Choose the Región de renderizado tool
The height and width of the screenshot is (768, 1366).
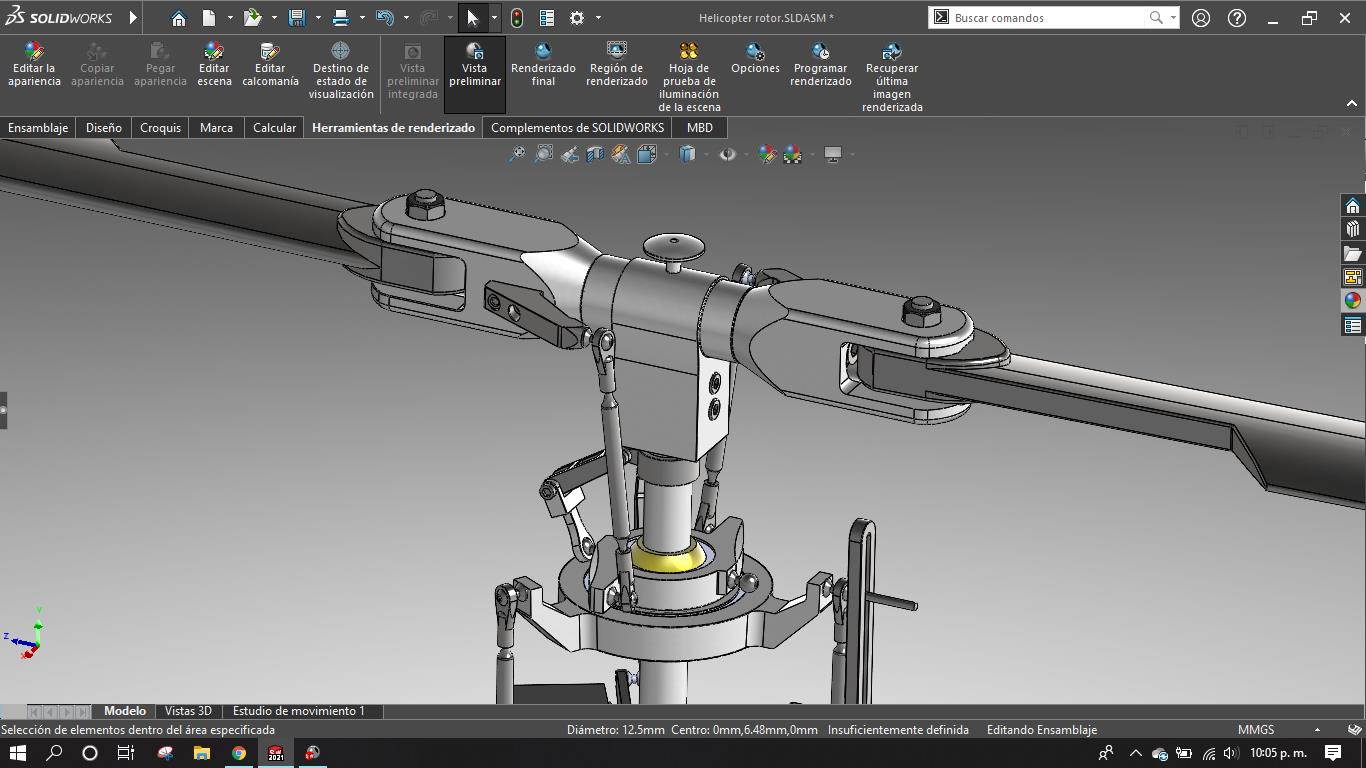pos(617,65)
